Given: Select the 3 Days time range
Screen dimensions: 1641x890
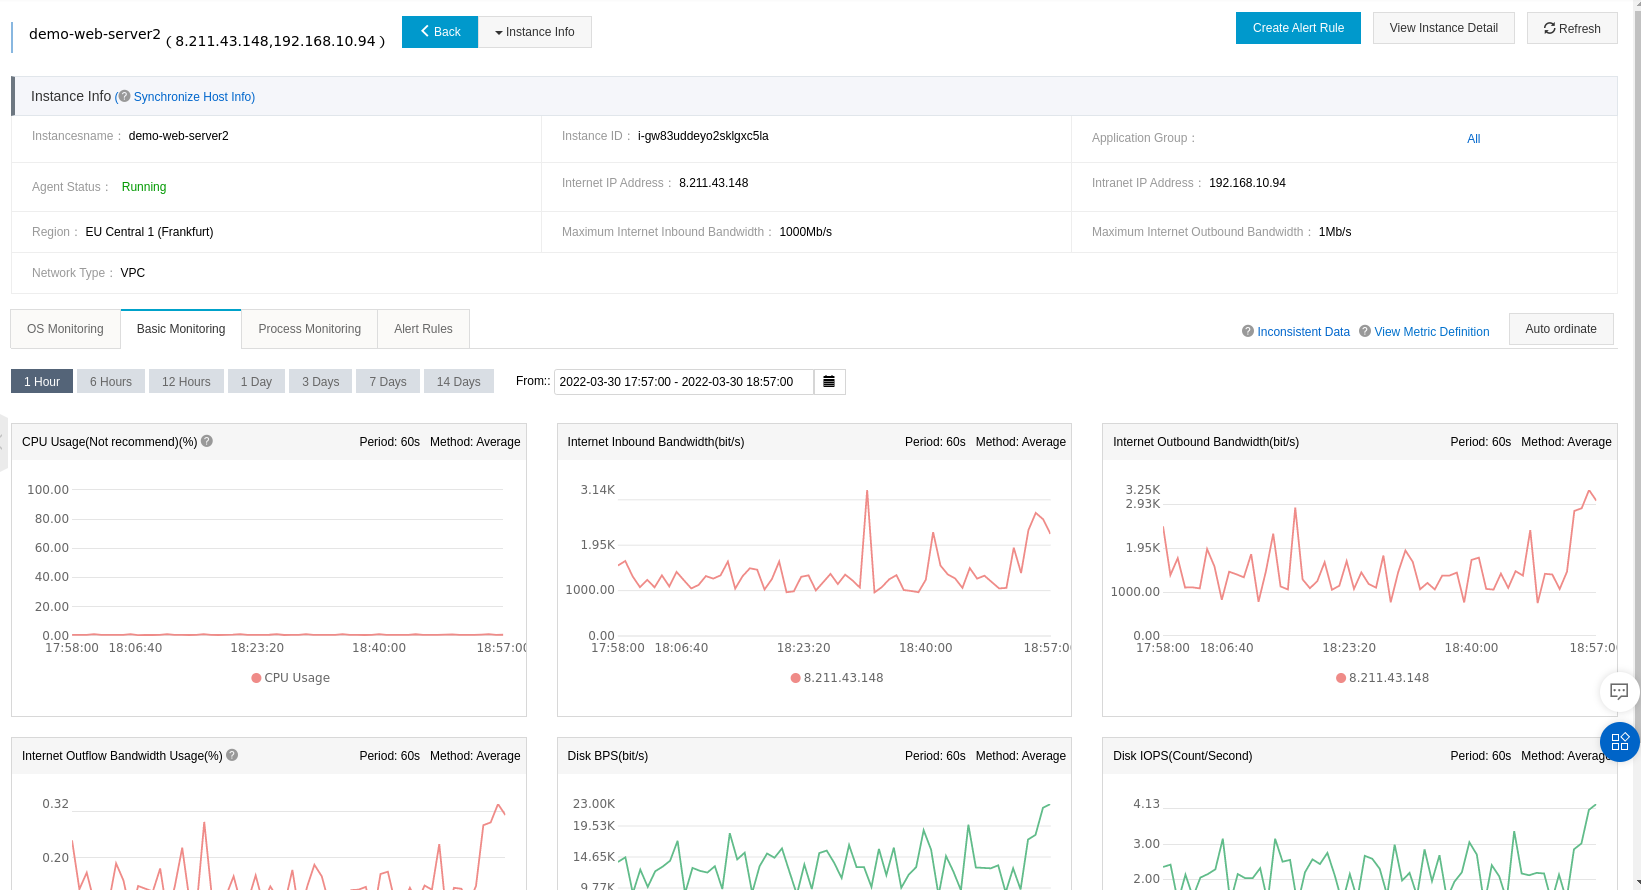Looking at the screenshot, I should pos(320,382).
